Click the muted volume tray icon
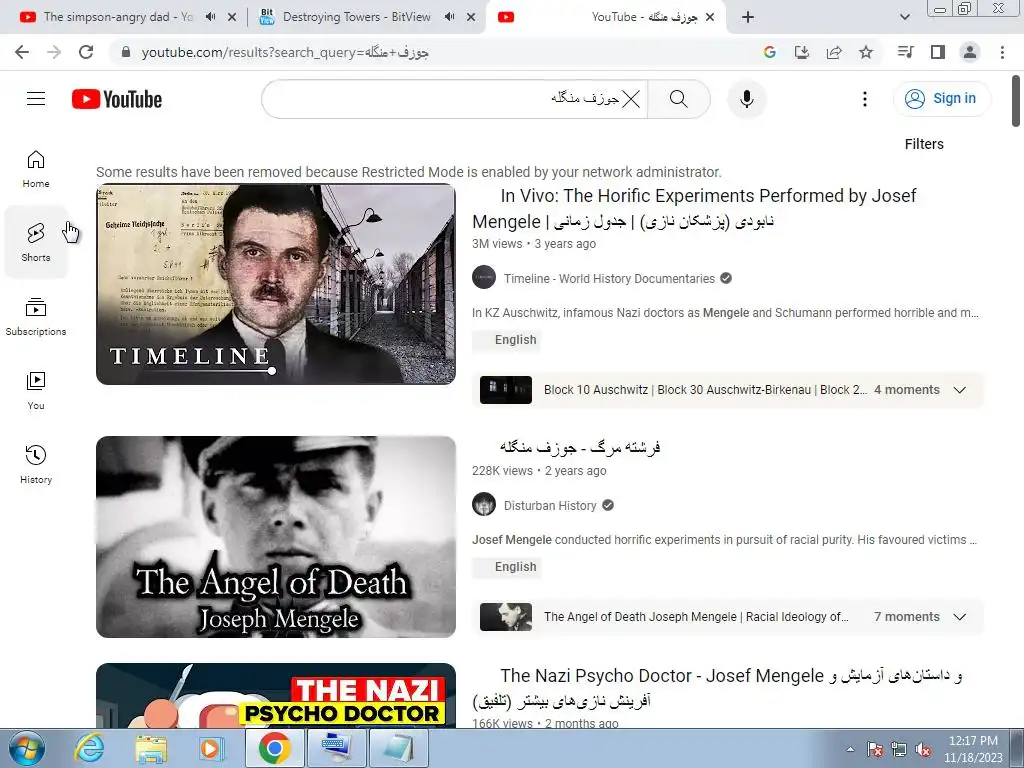 923,750
